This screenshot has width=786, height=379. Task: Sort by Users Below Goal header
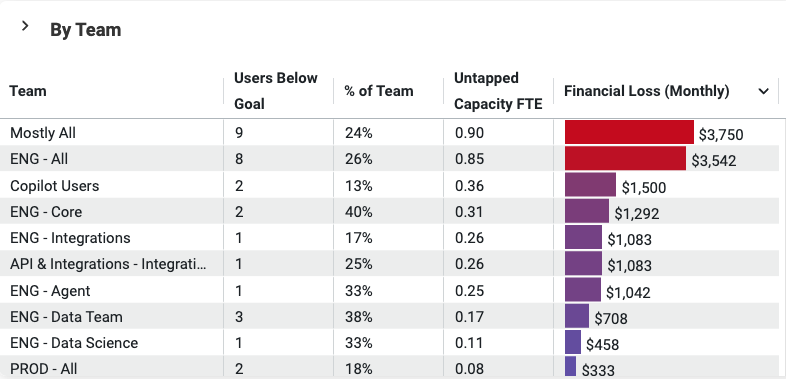(x=276, y=91)
